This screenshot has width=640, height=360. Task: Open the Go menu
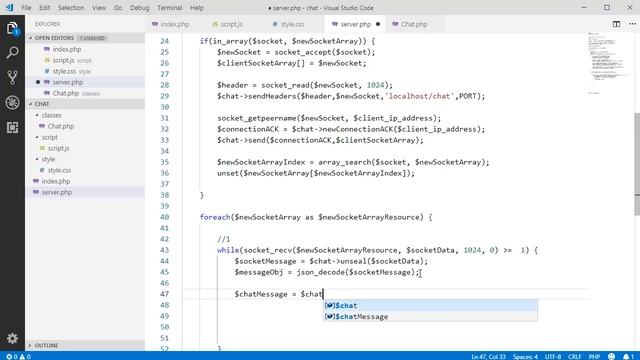pos(118,8)
